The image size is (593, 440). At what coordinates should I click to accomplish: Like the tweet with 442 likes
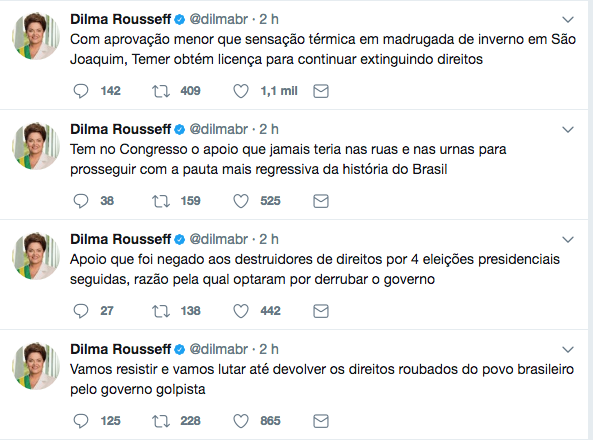[241, 311]
